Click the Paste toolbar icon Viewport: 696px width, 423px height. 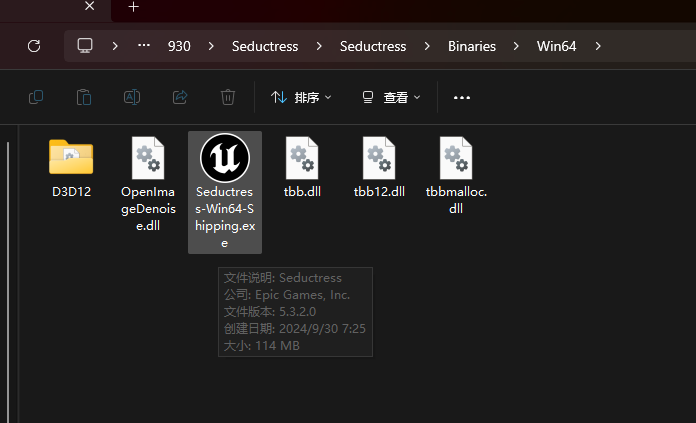pos(84,97)
